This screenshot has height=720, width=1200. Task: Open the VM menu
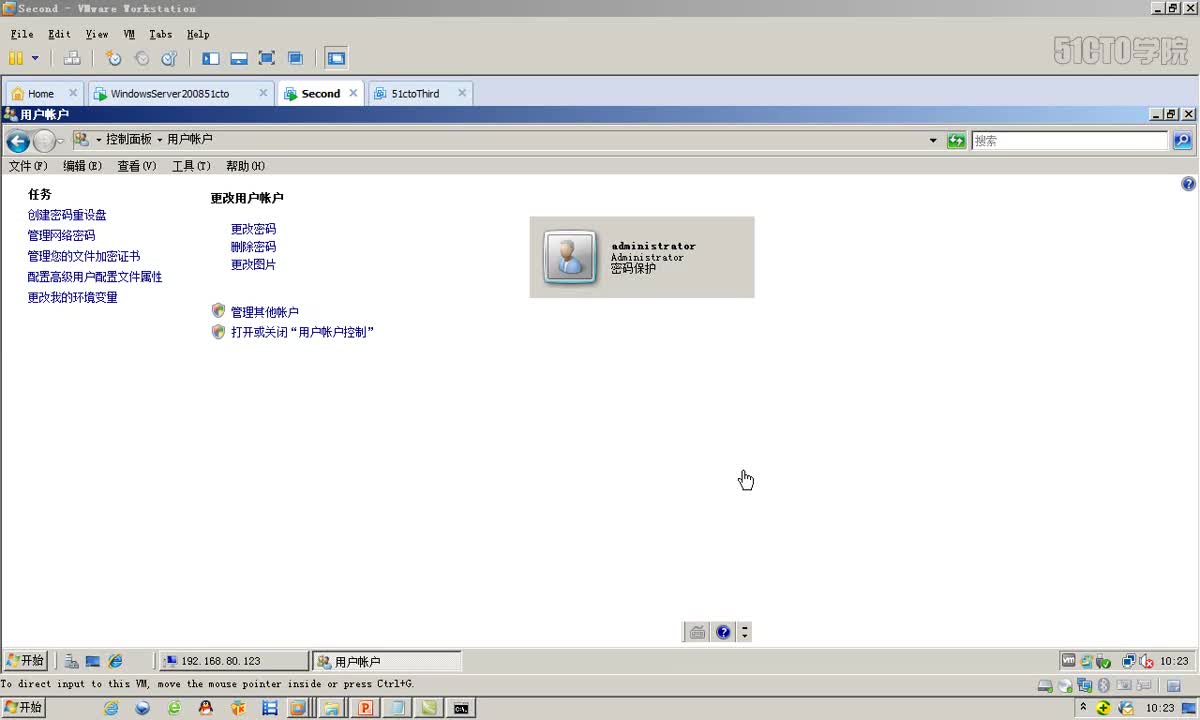click(129, 34)
